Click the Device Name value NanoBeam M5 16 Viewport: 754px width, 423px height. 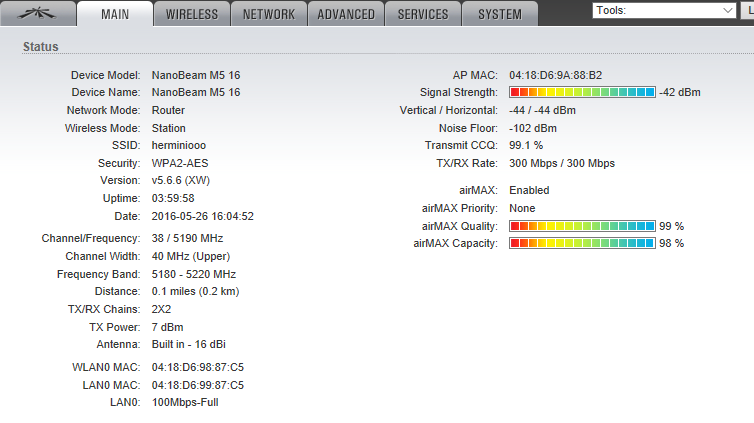pyautogui.click(x=196, y=92)
